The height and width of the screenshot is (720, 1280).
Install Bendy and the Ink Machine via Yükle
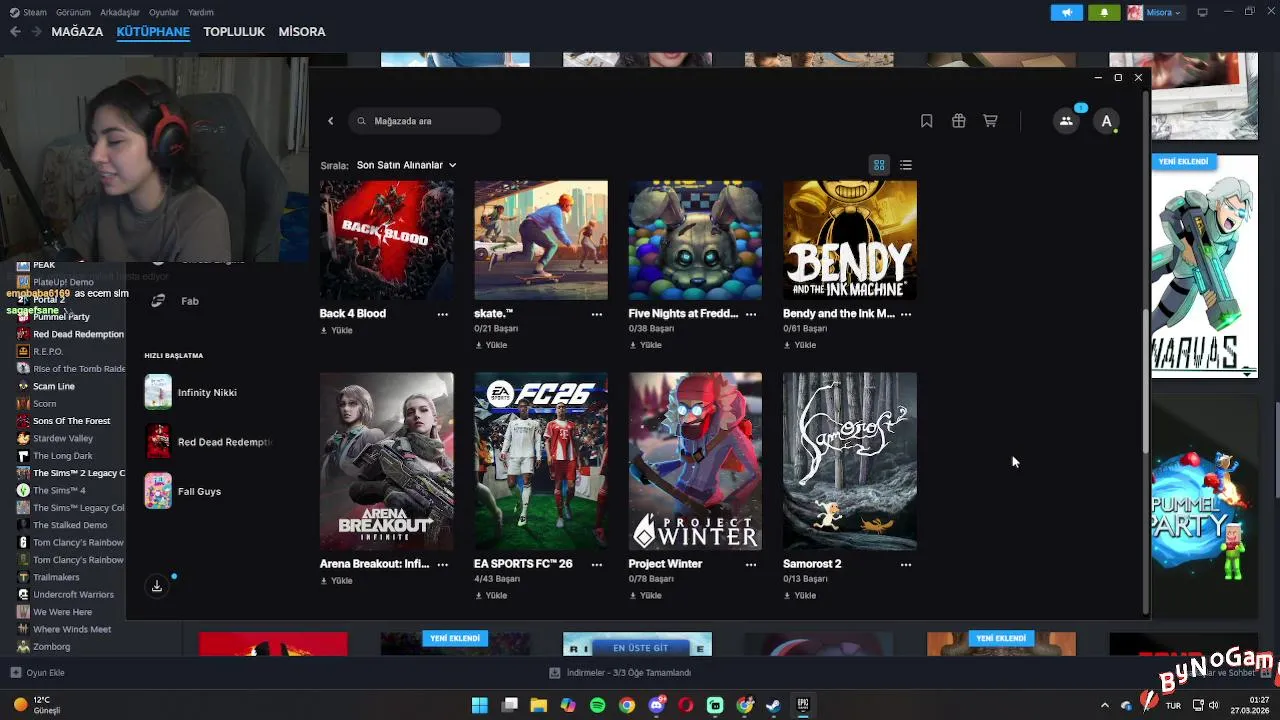(x=799, y=345)
